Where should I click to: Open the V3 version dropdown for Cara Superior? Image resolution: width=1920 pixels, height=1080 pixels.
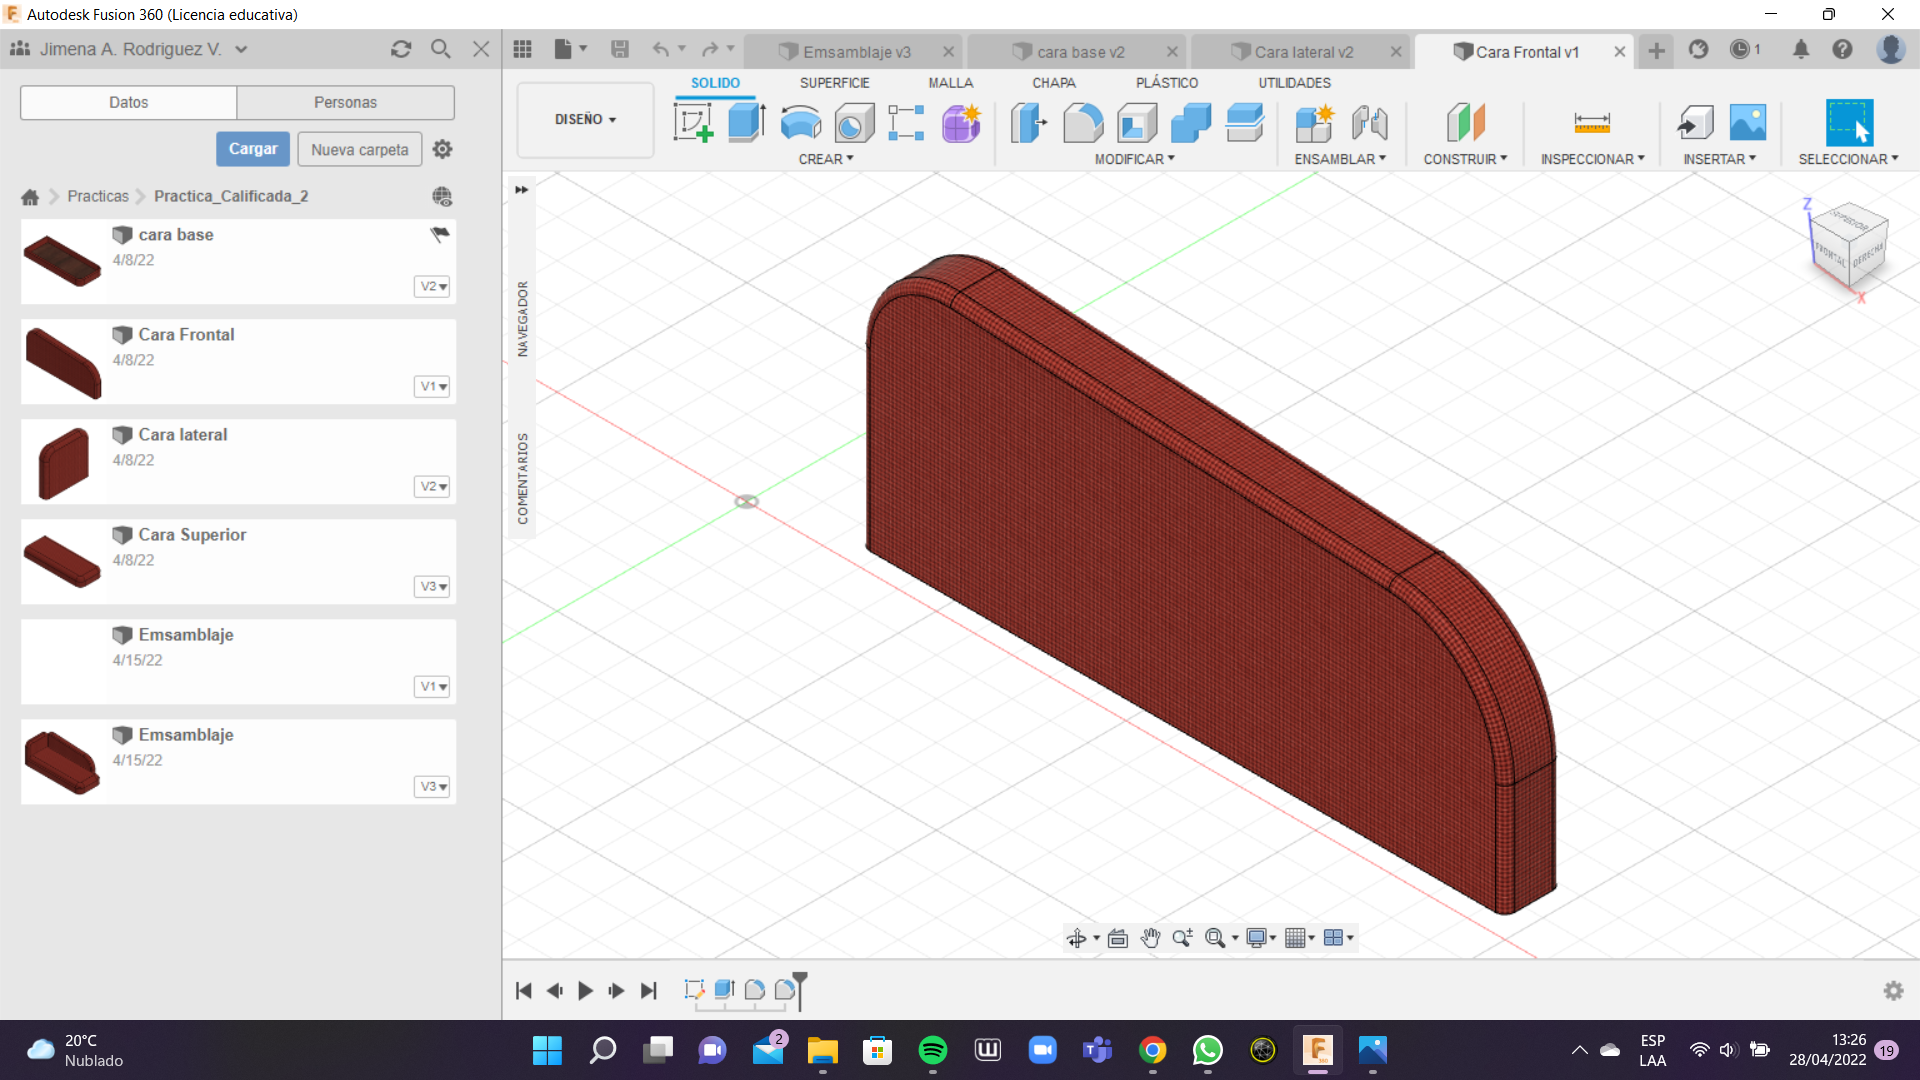point(432,586)
